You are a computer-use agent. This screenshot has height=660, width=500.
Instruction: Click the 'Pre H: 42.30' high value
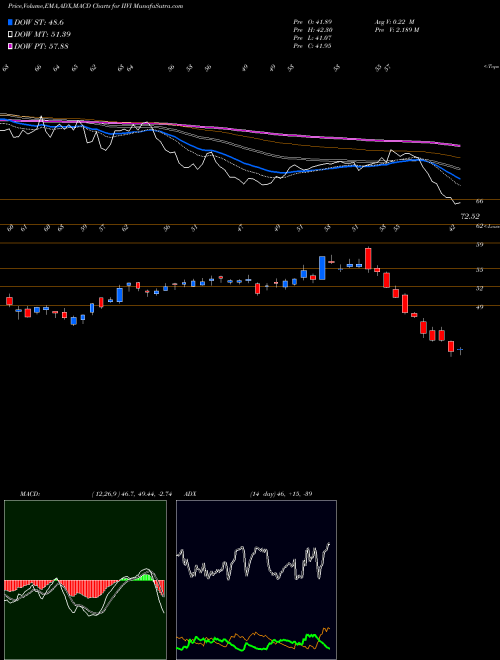click(x=313, y=30)
